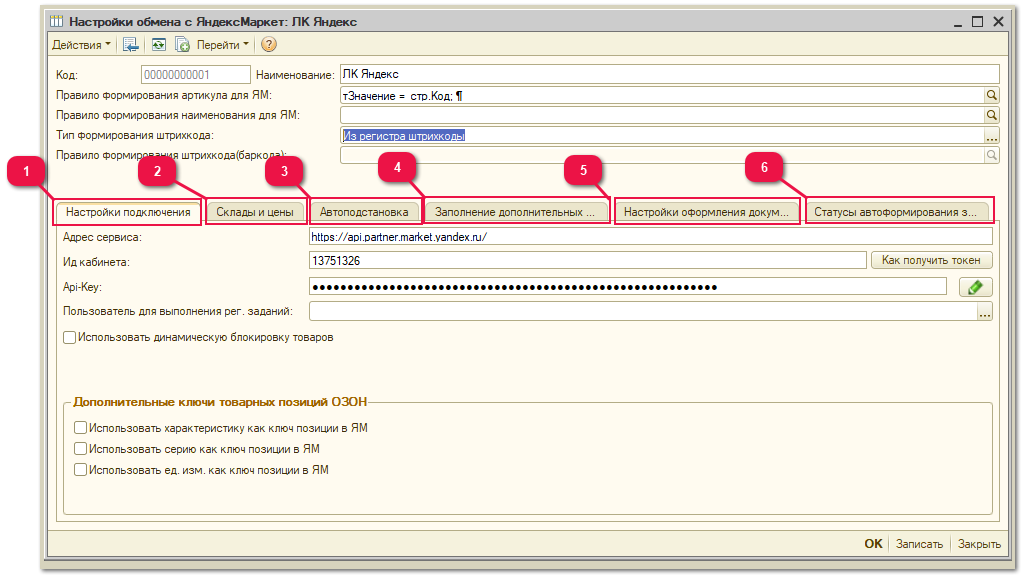The width and height of the screenshot is (1024, 578).
Task: Click the find in list toolbar icon
Action: point(131,44)
